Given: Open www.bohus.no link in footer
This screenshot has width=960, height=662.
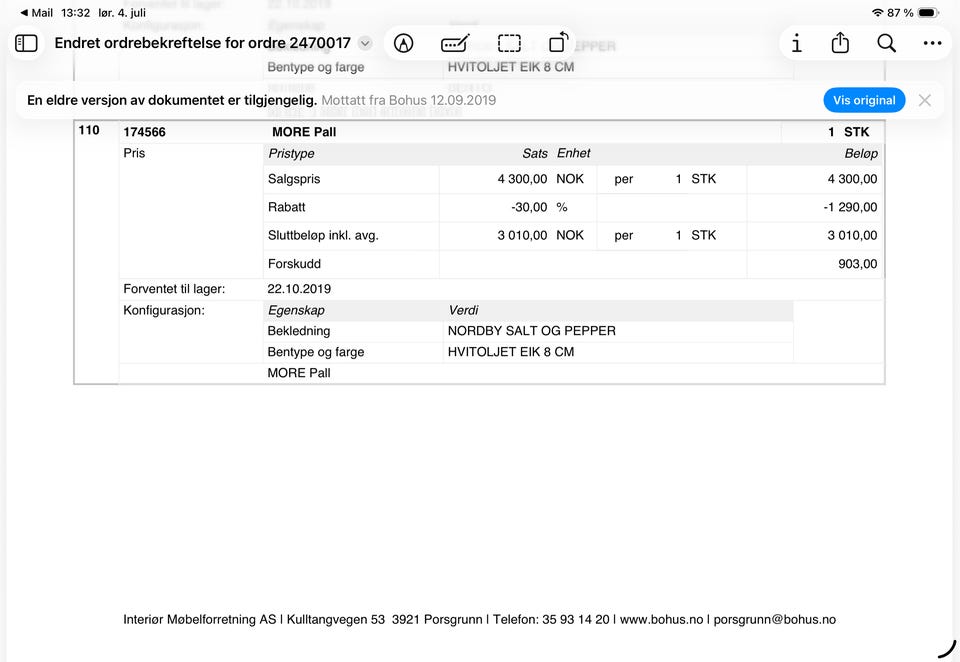Looking at the screenshot, I should (661, 620).
